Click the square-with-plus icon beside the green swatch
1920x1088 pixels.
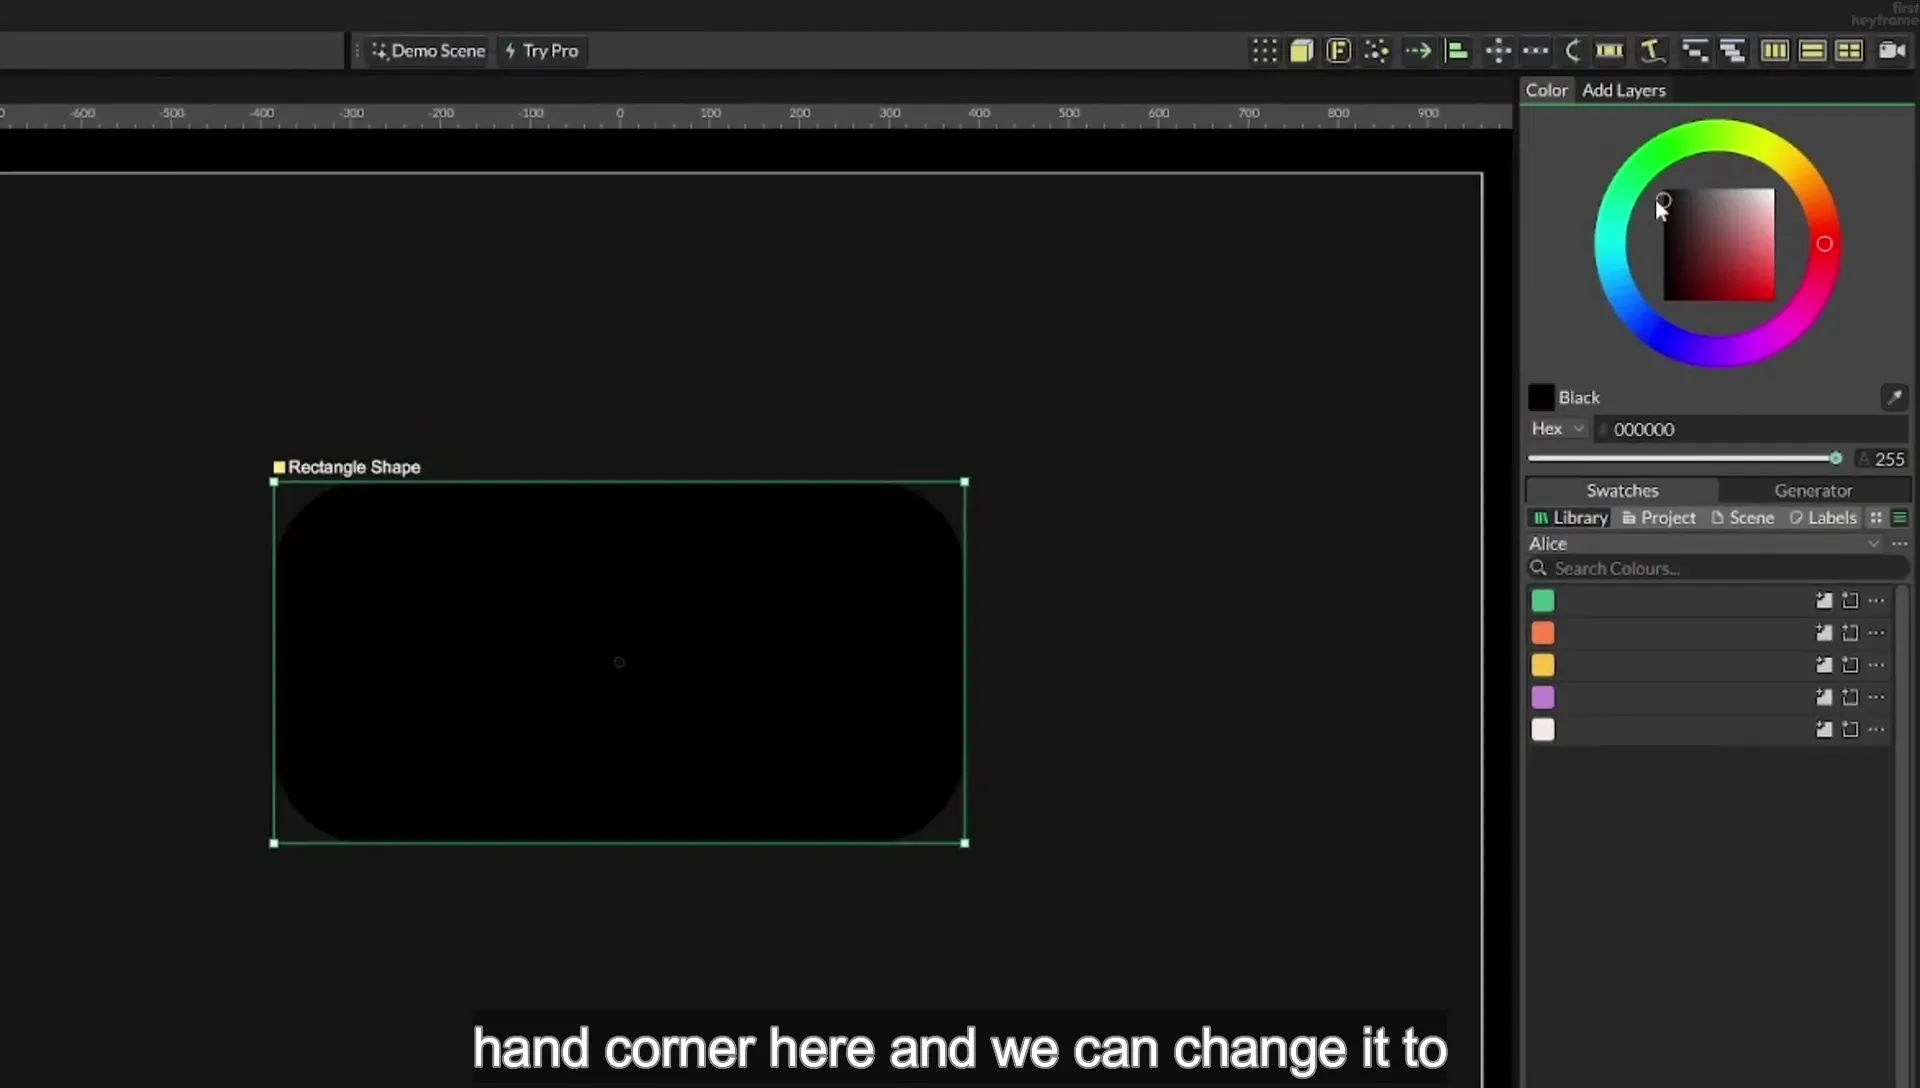[x=1824, y=601]
